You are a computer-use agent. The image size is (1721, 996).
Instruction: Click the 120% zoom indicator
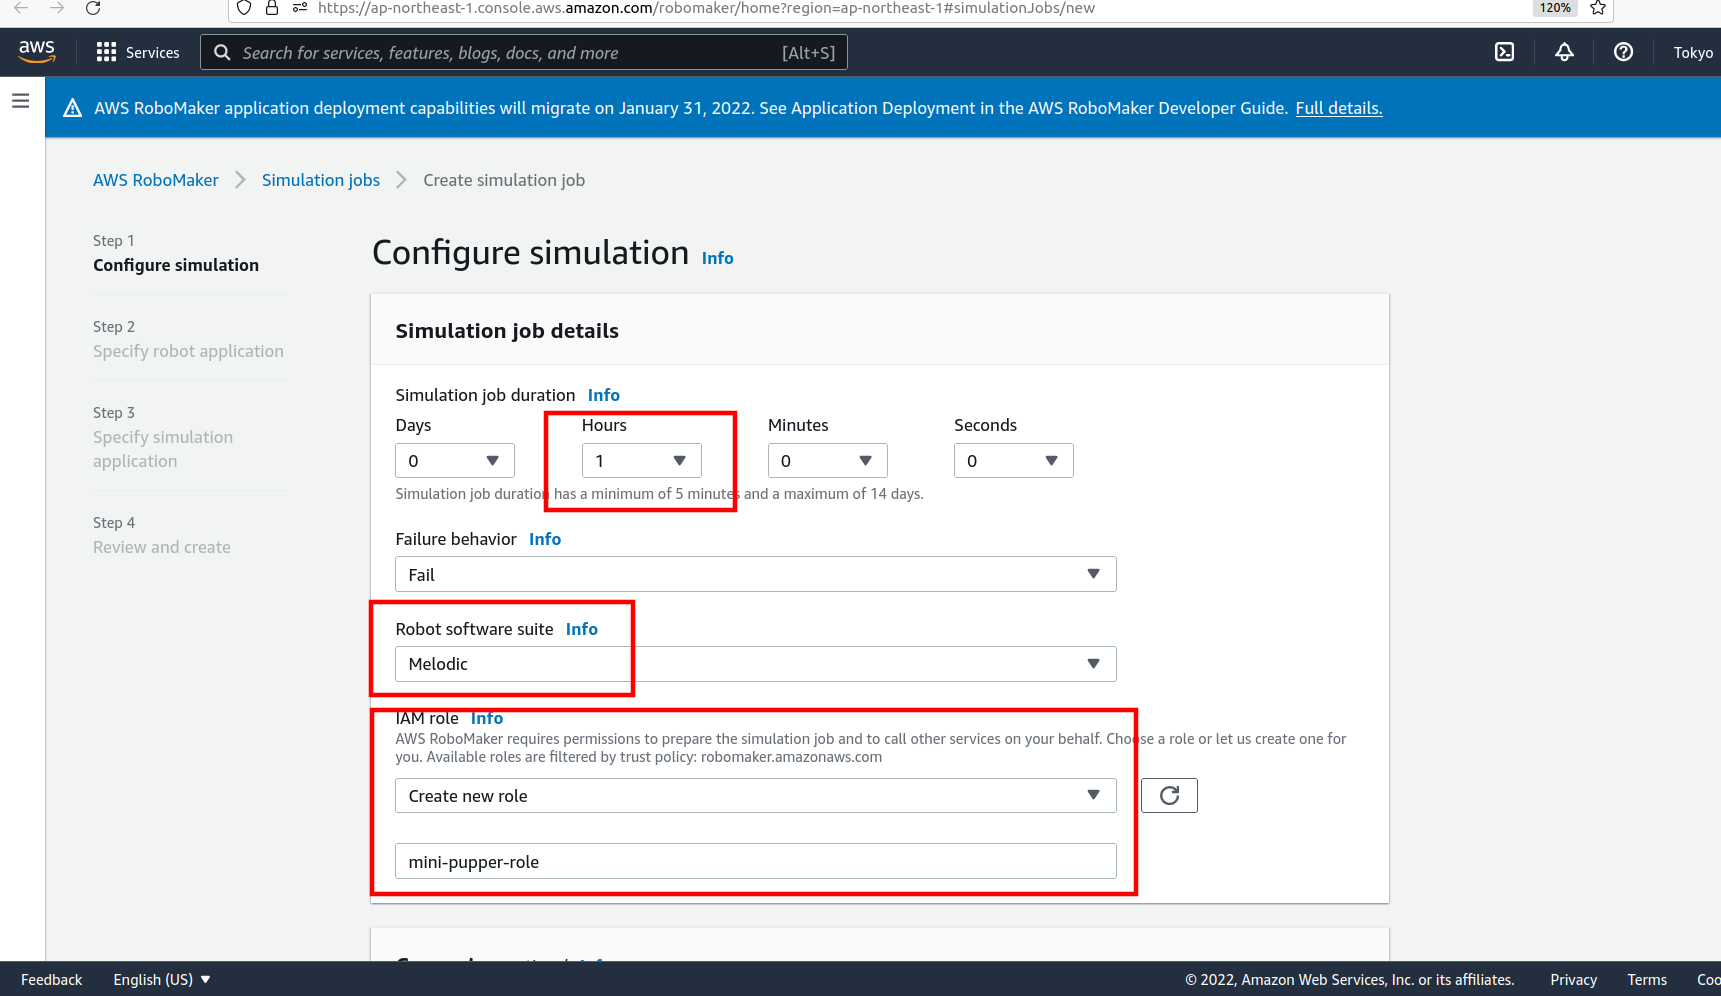[1555, 8]
